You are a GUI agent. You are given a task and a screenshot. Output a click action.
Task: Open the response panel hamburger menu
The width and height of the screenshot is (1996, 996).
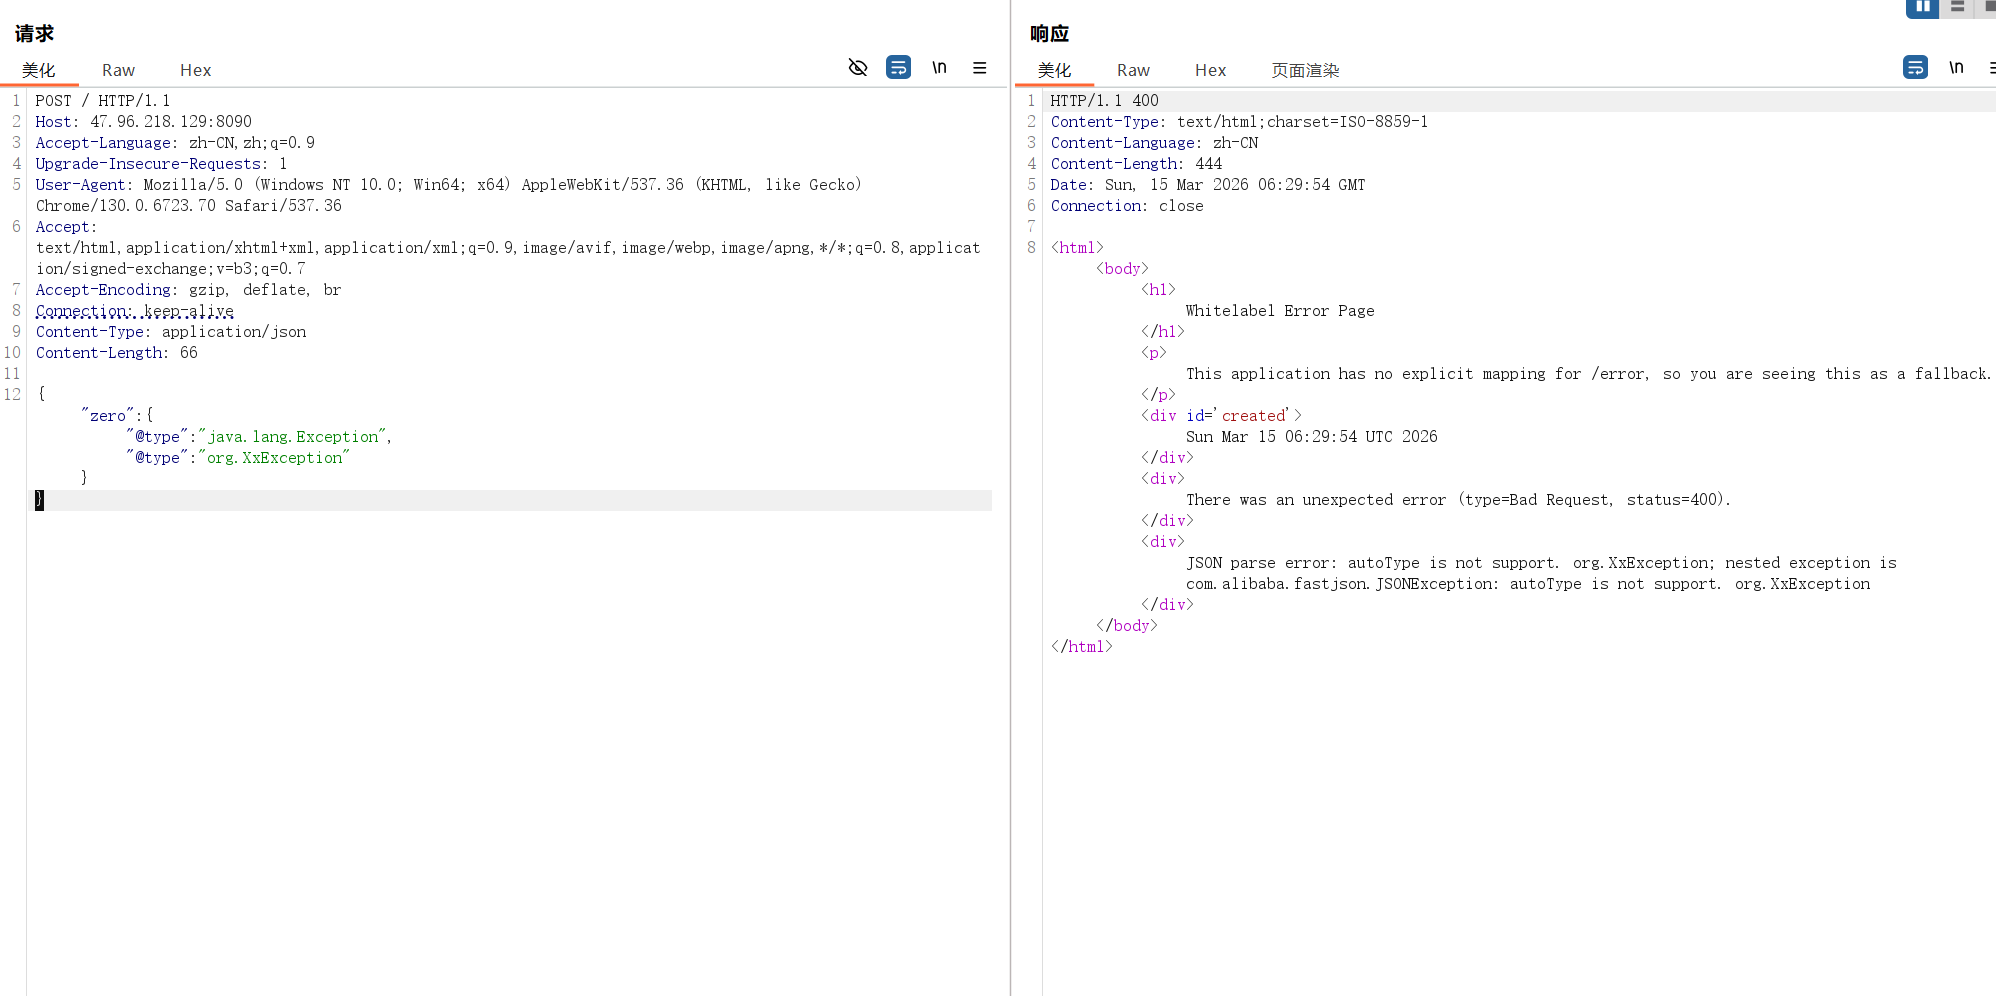click(1991, 68)
